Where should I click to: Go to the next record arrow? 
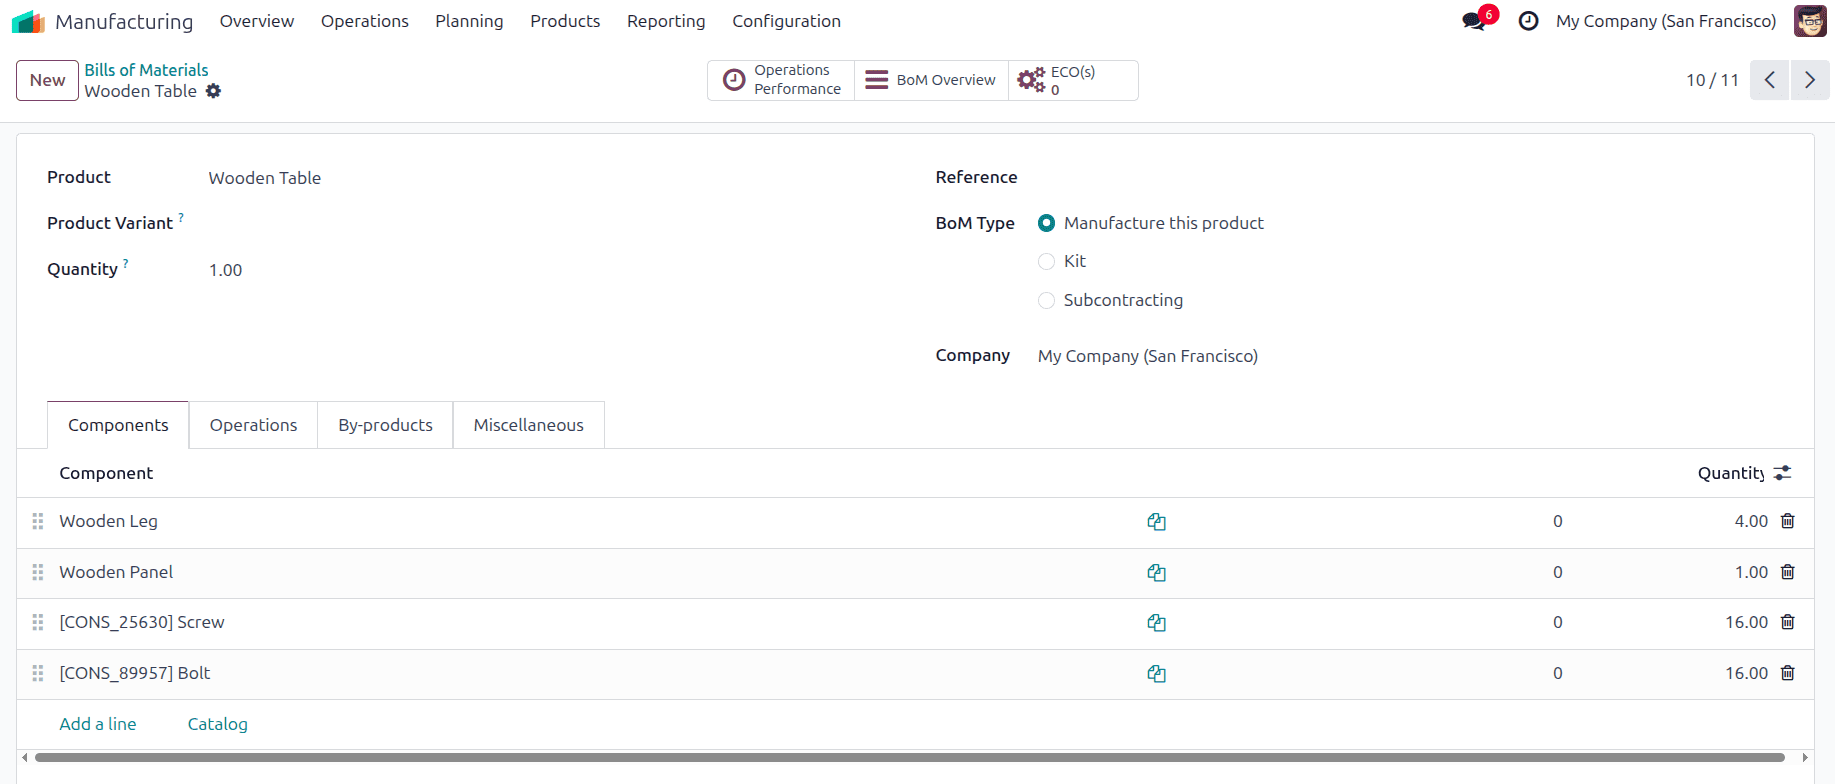click(1809, 80)
